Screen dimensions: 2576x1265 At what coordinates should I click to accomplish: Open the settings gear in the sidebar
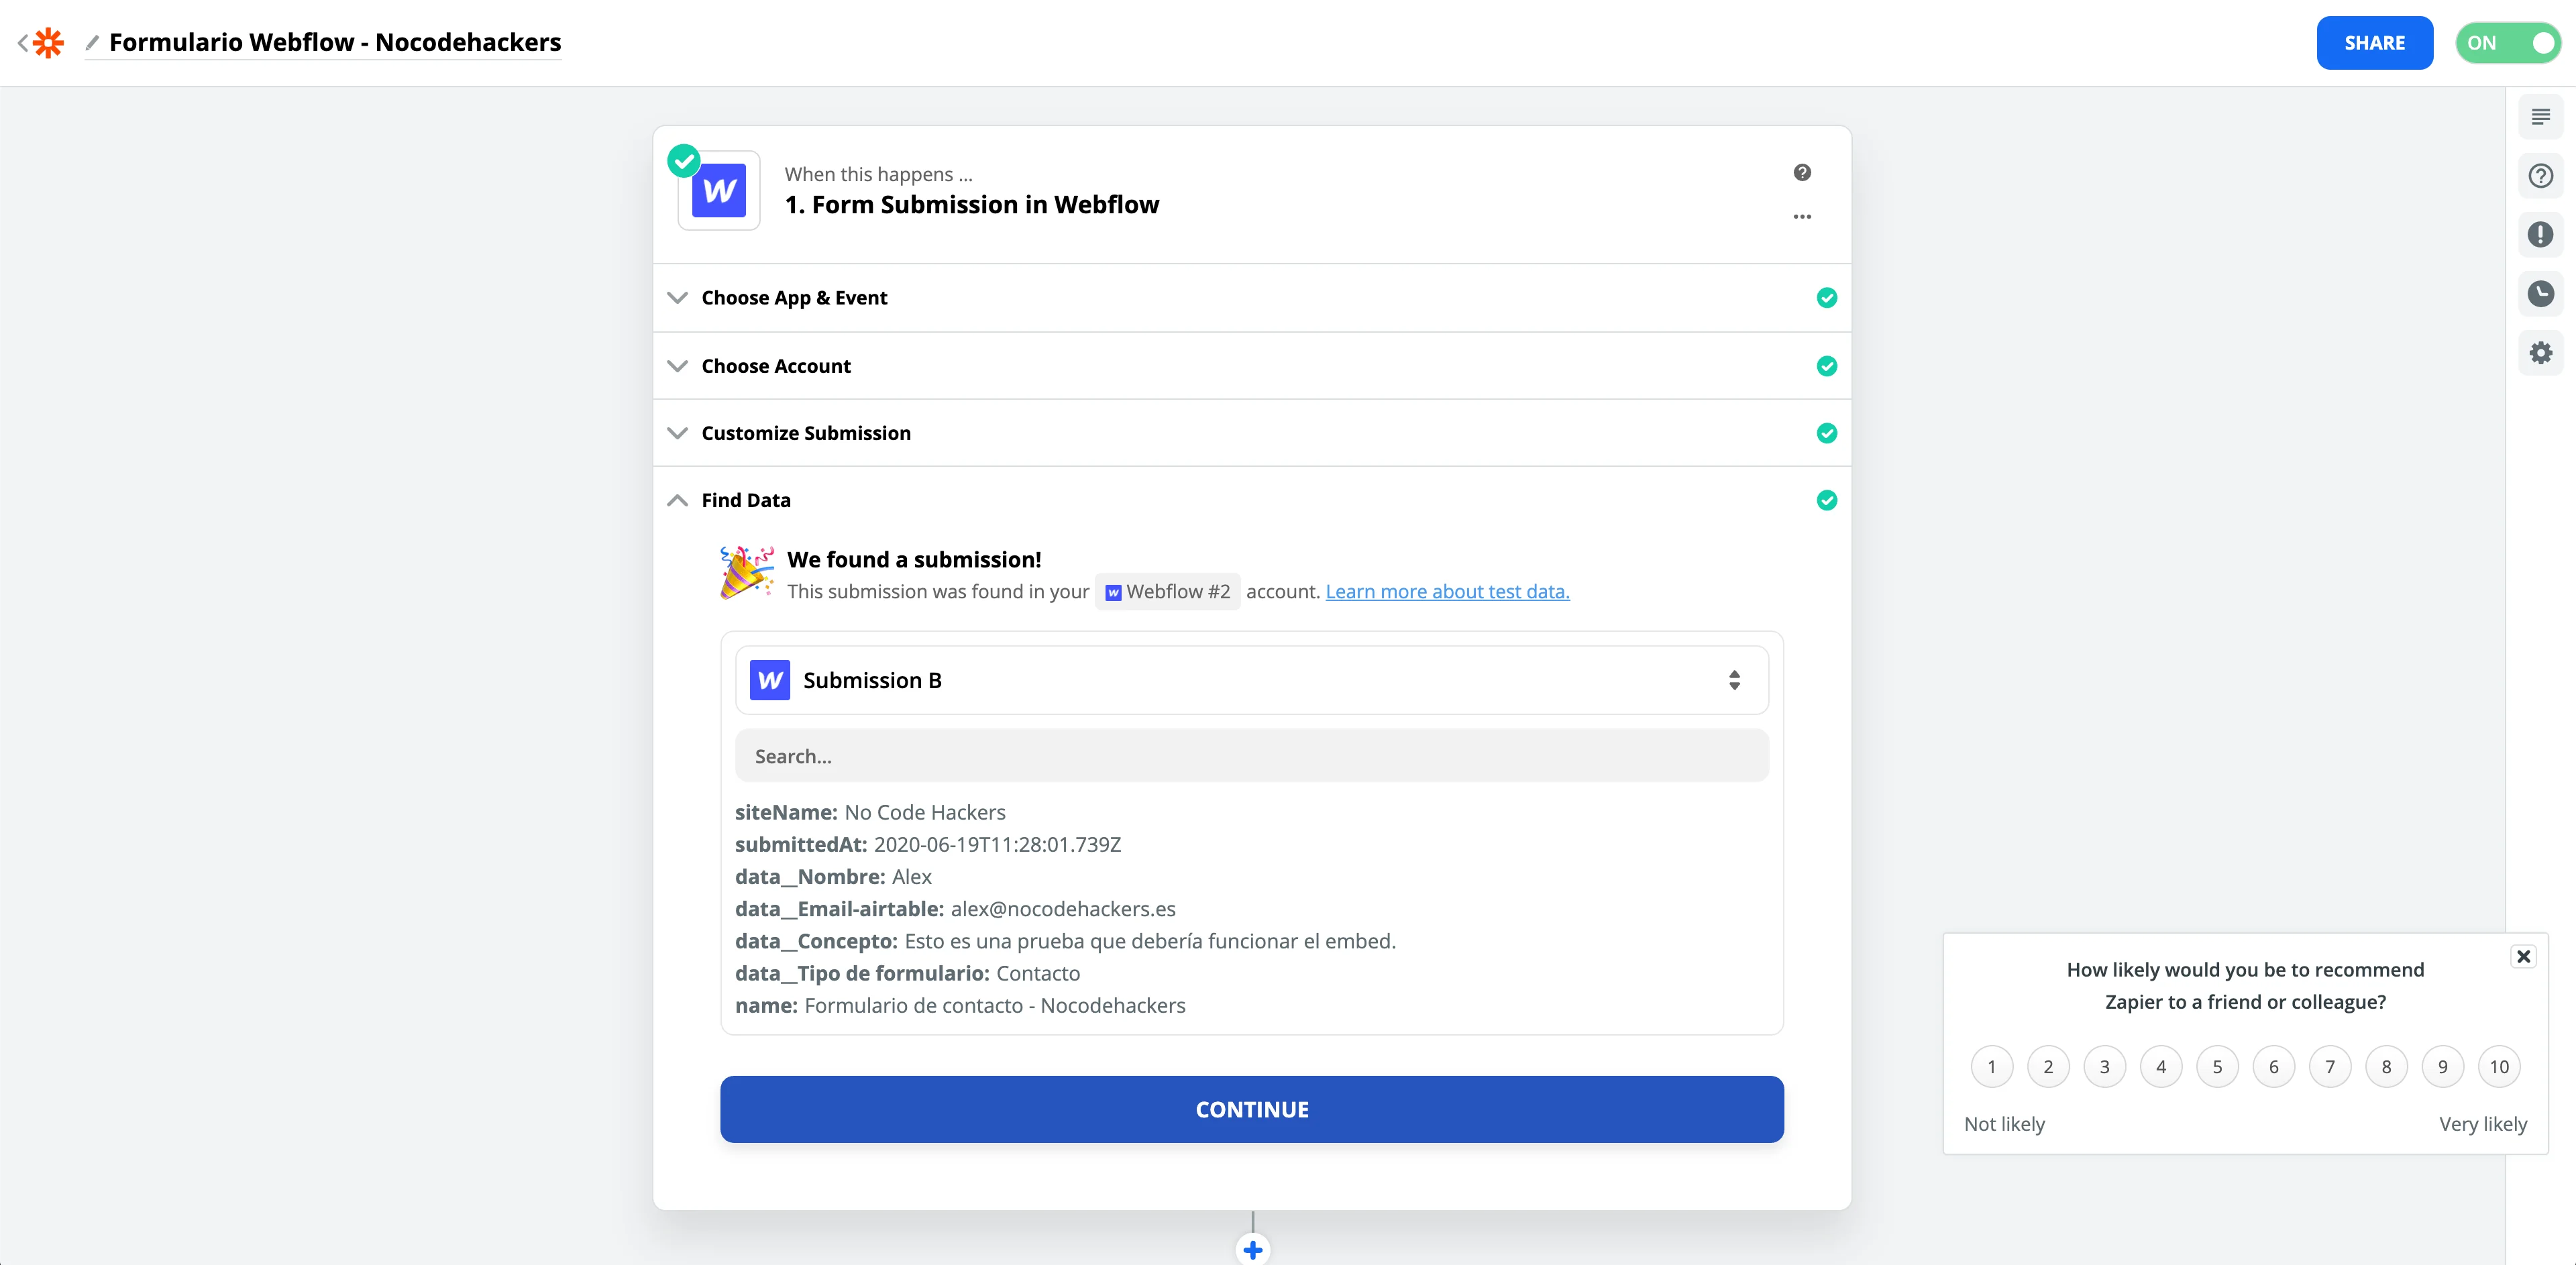(2540, 353)
